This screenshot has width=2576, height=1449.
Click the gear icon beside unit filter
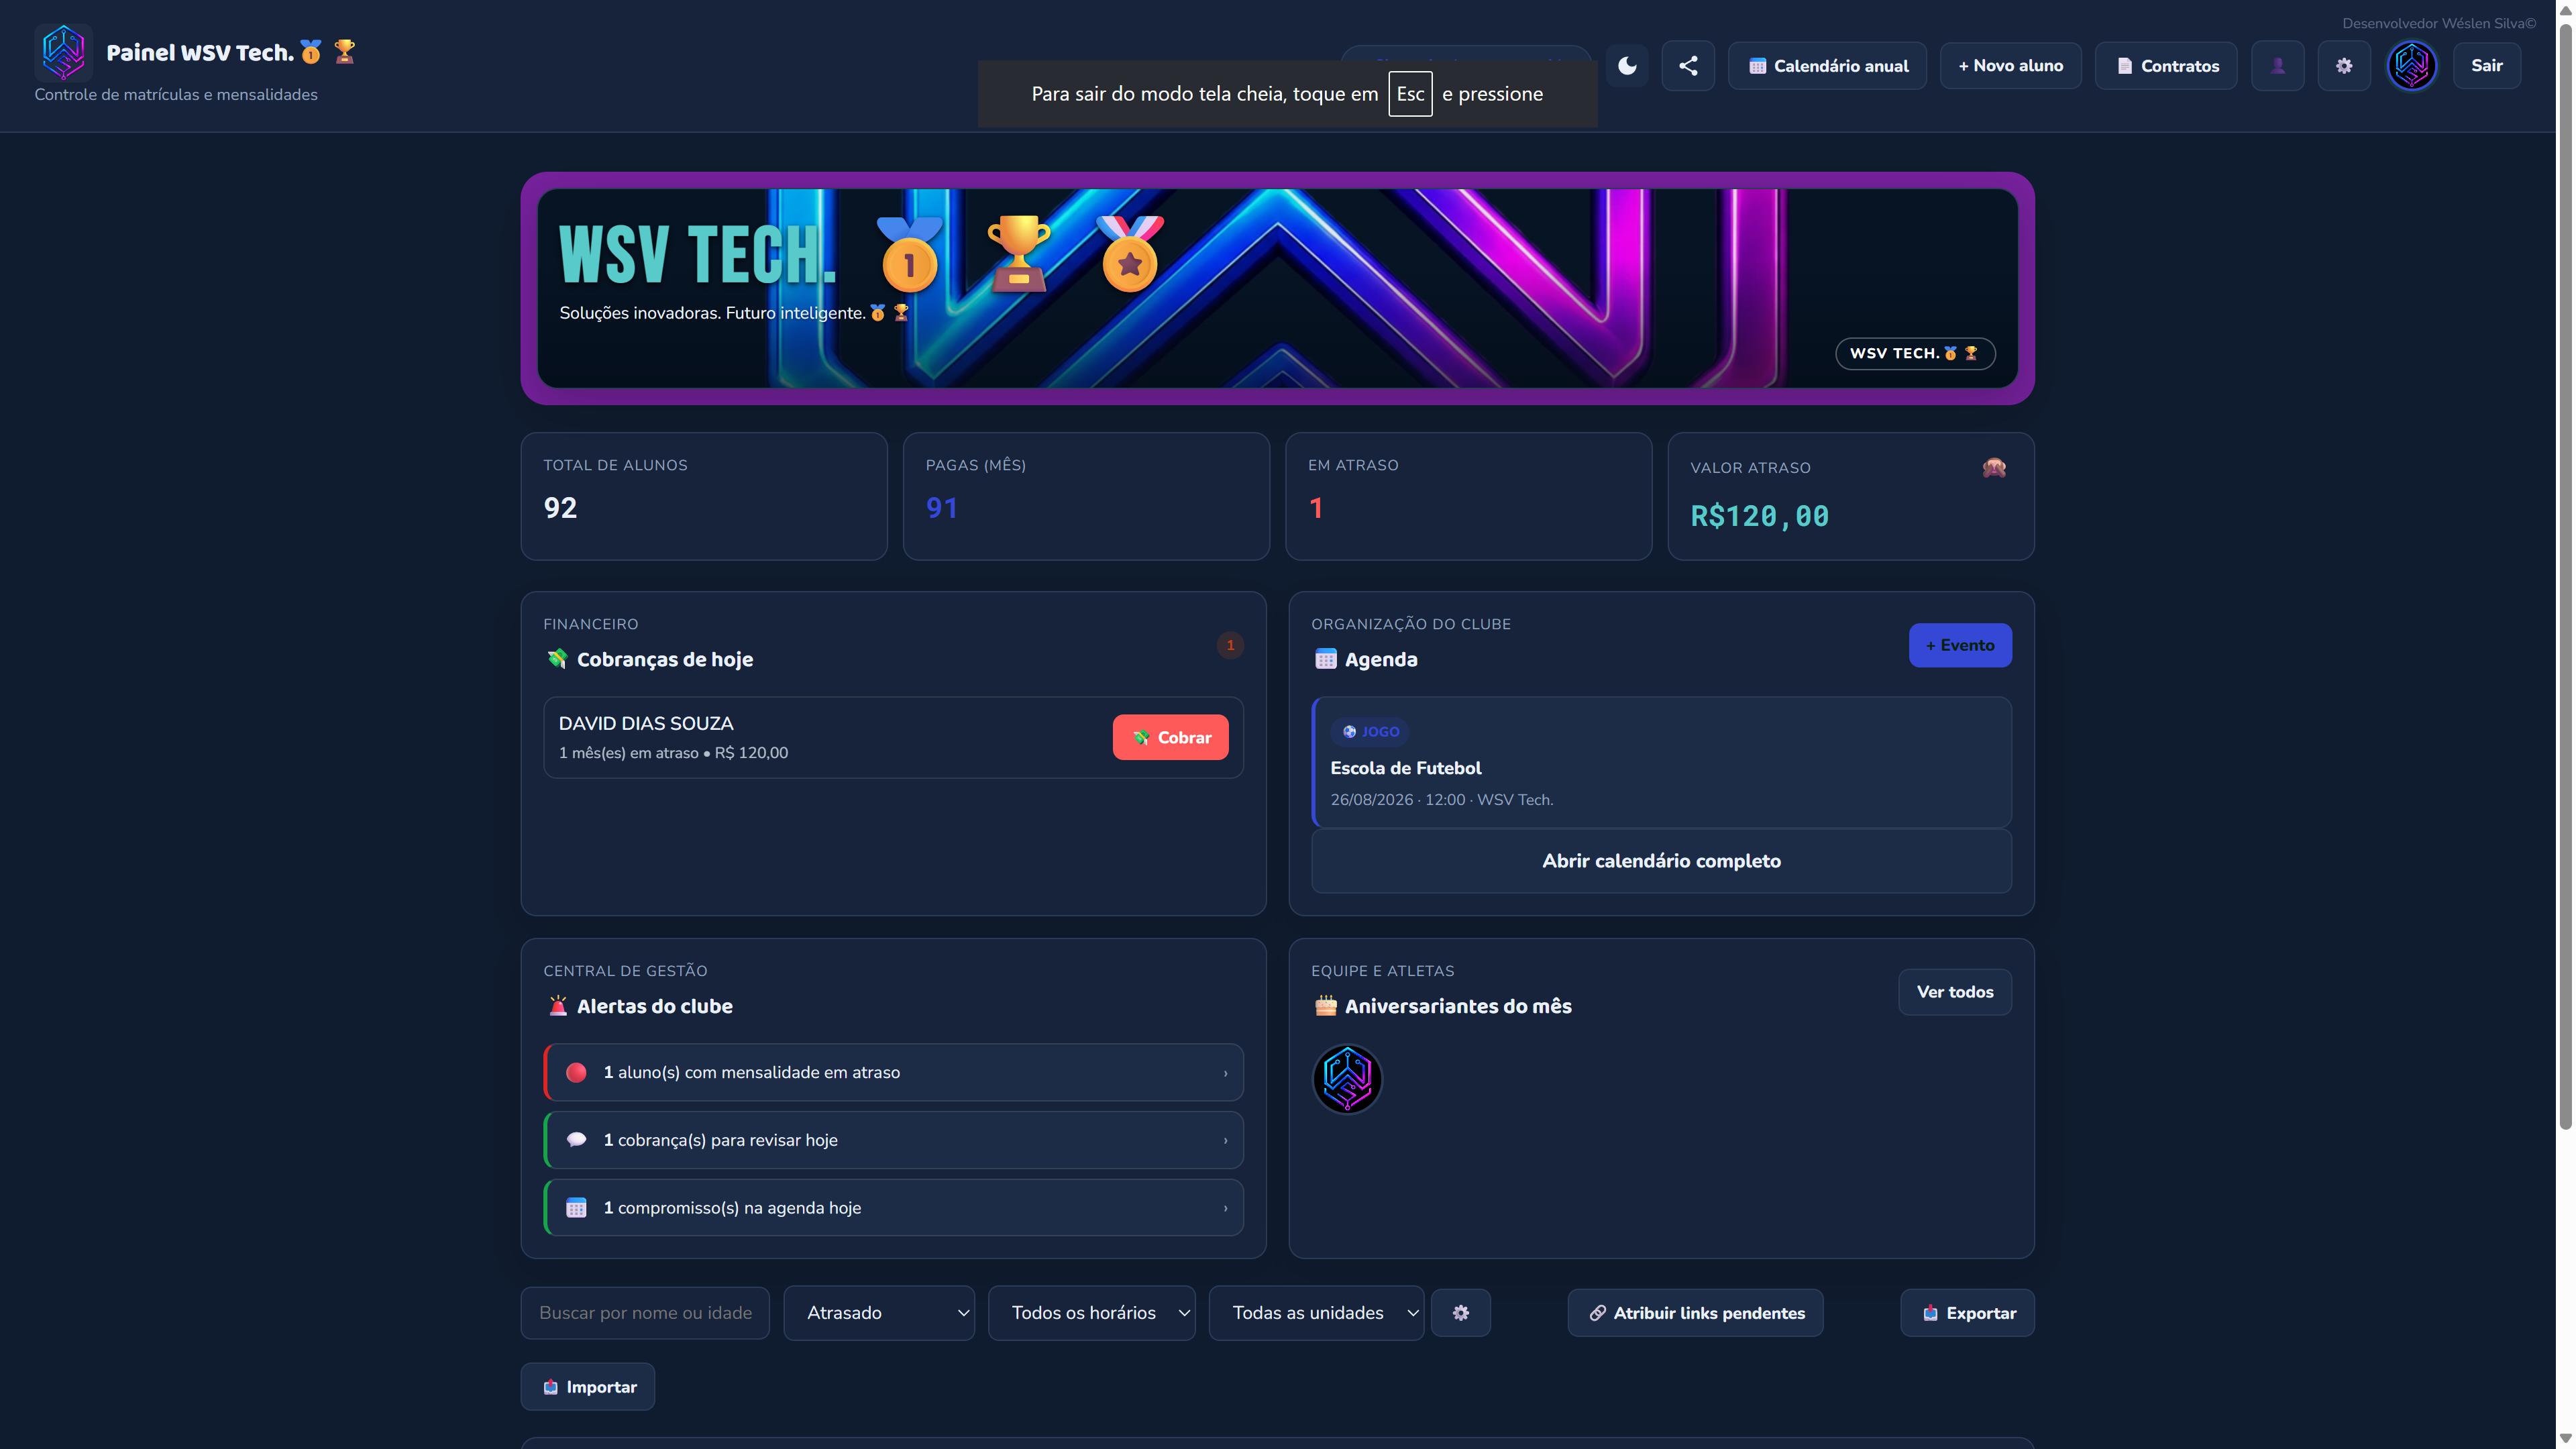point(1461,1313)
